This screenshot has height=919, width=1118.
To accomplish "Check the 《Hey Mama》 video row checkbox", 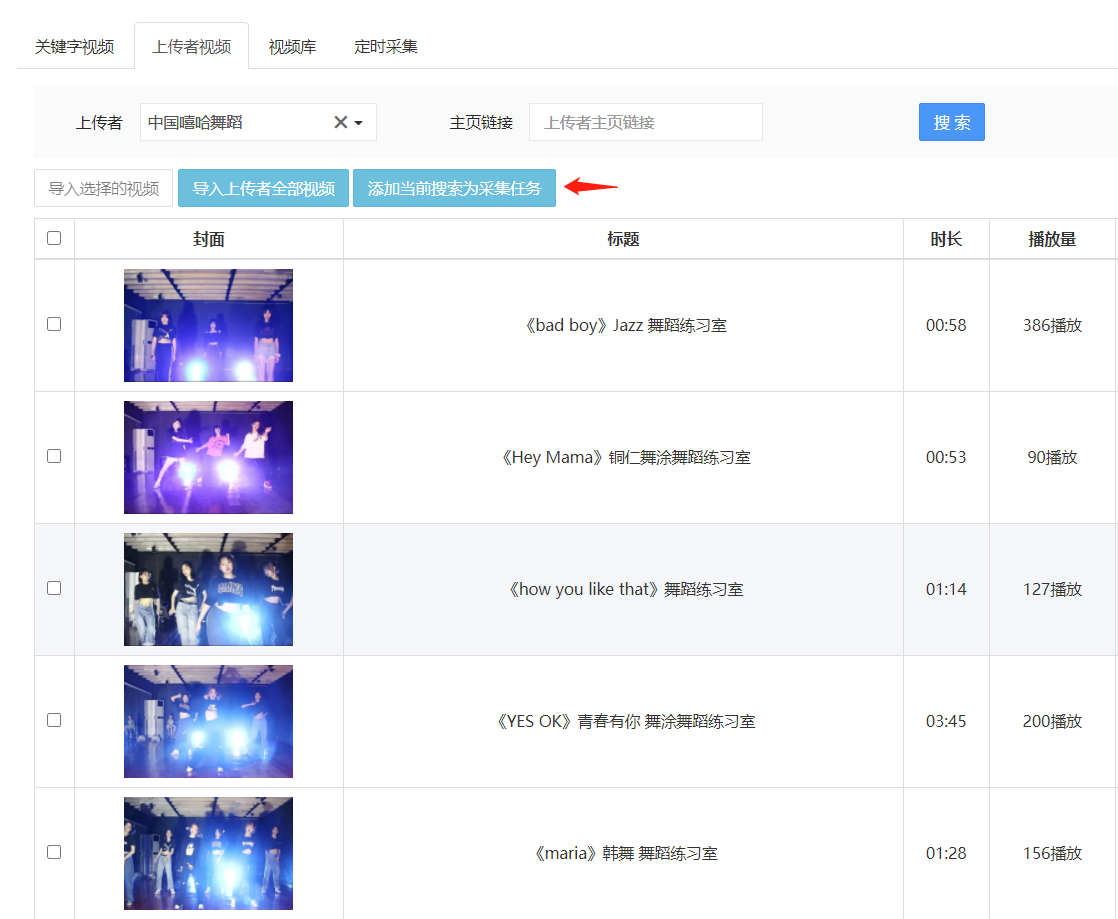I will [54, 456].
